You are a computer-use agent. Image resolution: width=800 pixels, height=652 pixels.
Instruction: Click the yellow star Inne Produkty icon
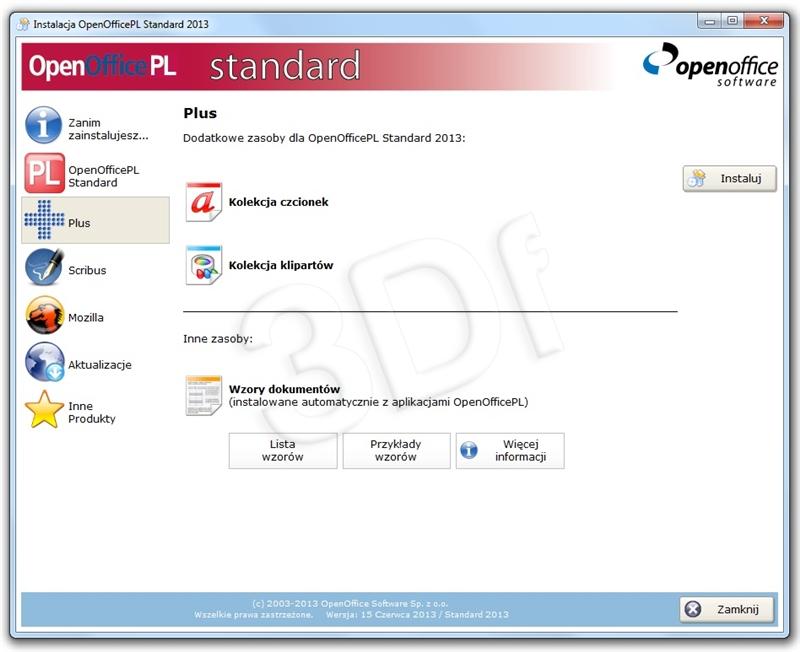44,410
